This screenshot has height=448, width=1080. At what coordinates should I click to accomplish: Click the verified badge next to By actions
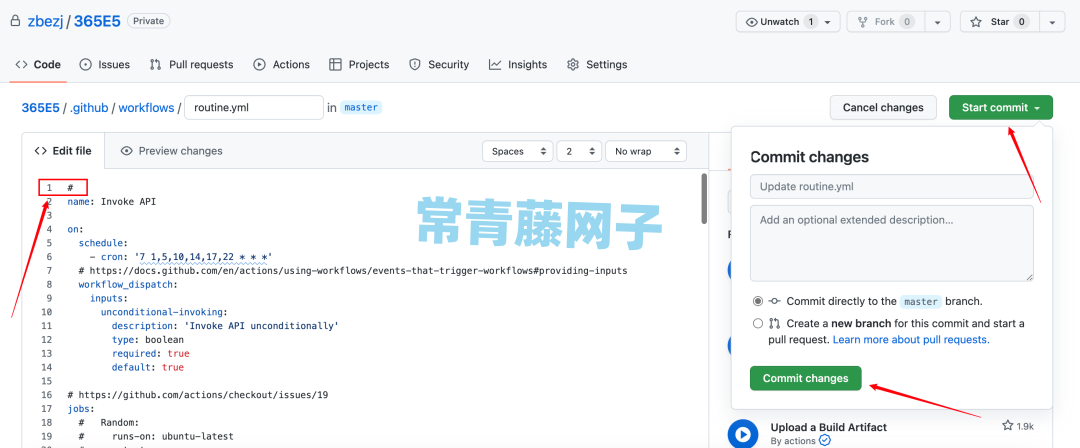tap(824, 440)
